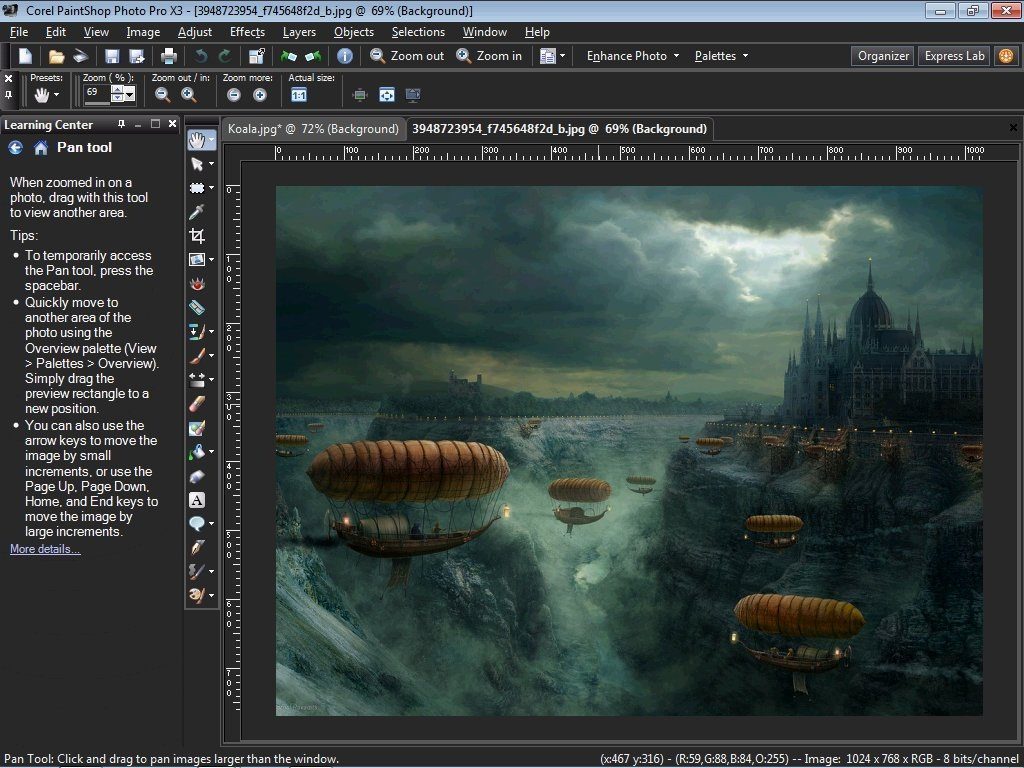
Task: Open the Enhance Photo dropdown
Action: pyautogui.click(x=632, y=56)
